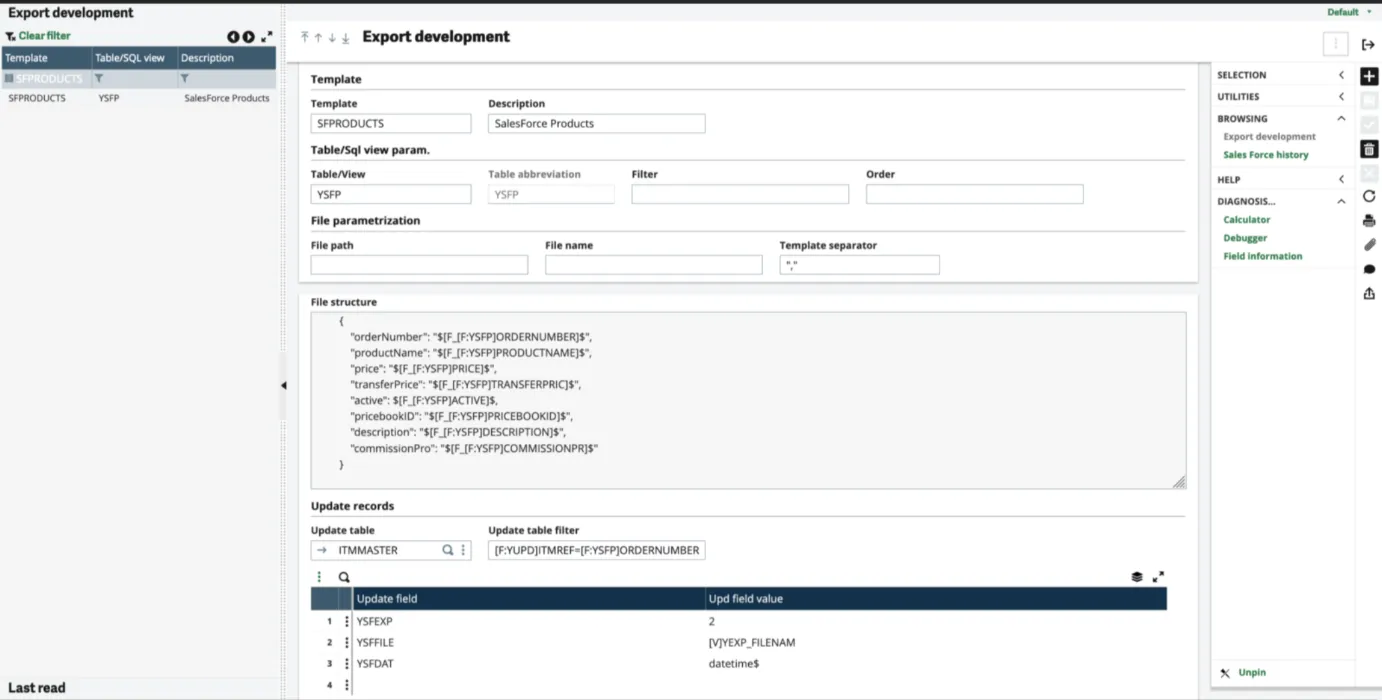Image resolution: width=1382 pixels, height=700 pixels.
Task: Click the Update table filter field
Action: tap(597, 550)
